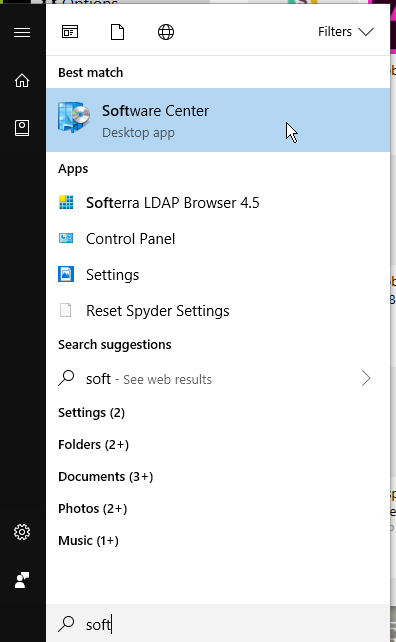Filter results by Documents icon
Image resolution: width=396 pixels, height=642 pixels.
click(118, 32)
